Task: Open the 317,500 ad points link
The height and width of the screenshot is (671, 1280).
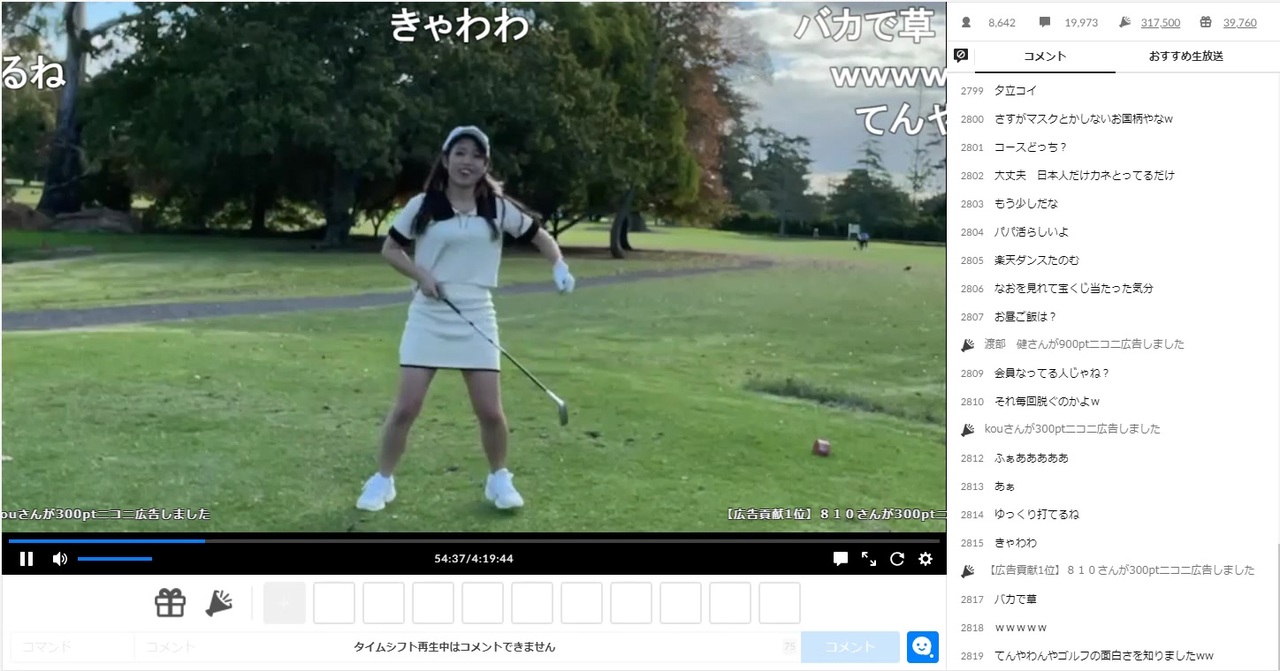Action: click(x=1160, y=22)
